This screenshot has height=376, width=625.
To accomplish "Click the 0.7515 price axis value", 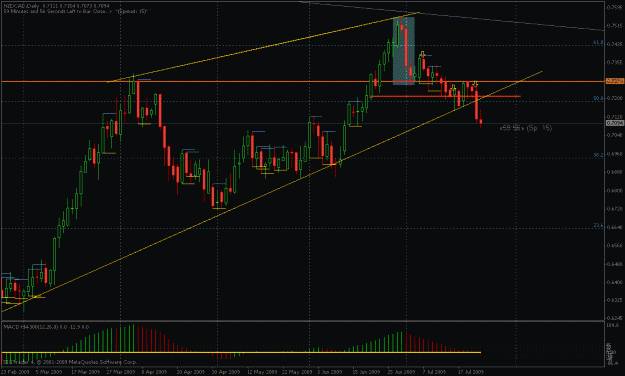I will [x=615, y=26].
